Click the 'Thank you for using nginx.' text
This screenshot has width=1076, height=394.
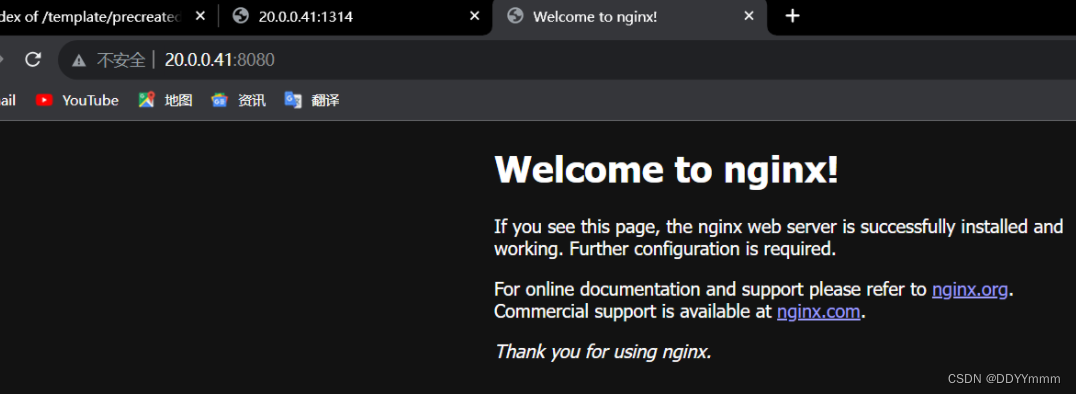click(x=603, y=352)
